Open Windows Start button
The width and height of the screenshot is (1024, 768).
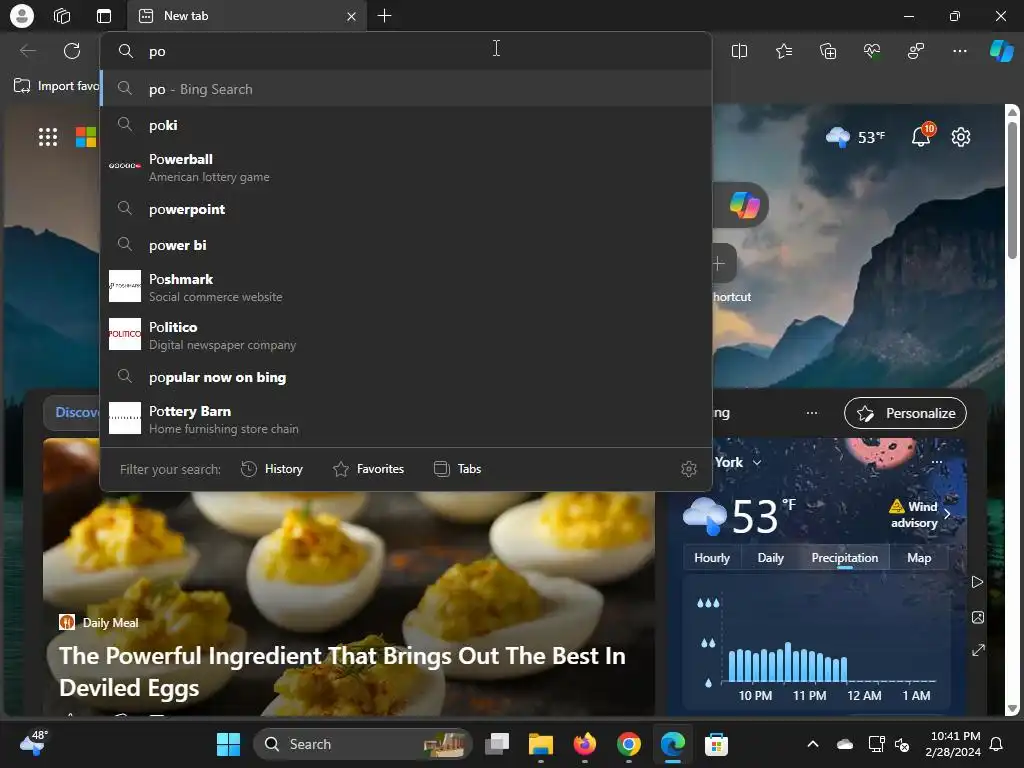pos(229,744)
